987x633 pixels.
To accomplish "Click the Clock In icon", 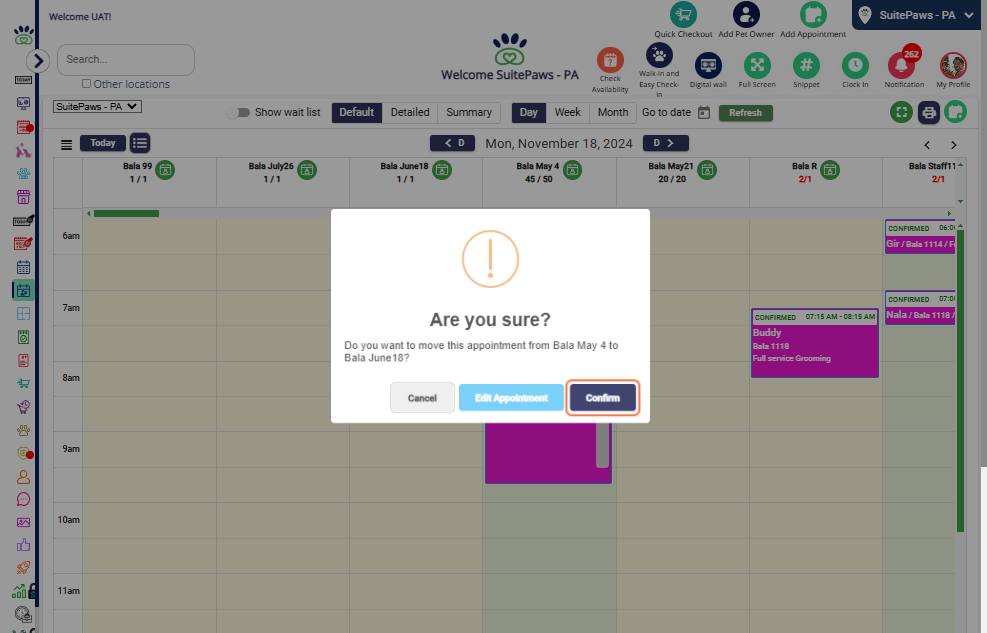I will tap(855, 65).
